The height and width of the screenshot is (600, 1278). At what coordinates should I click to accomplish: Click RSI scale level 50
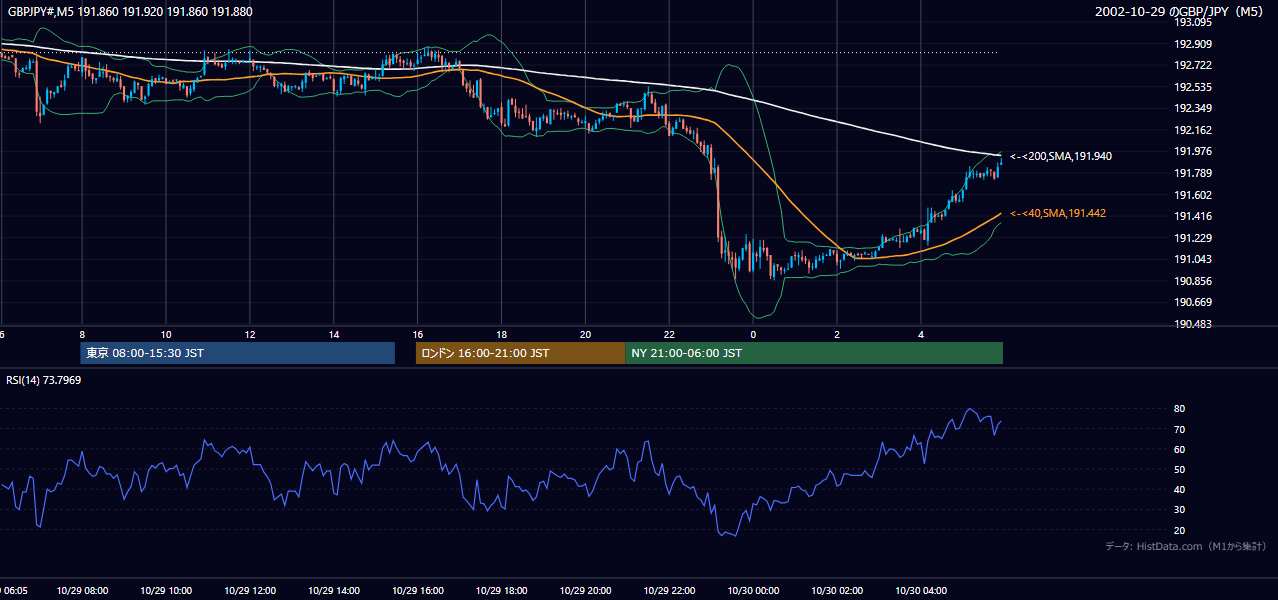click(x=1179, y=469)
